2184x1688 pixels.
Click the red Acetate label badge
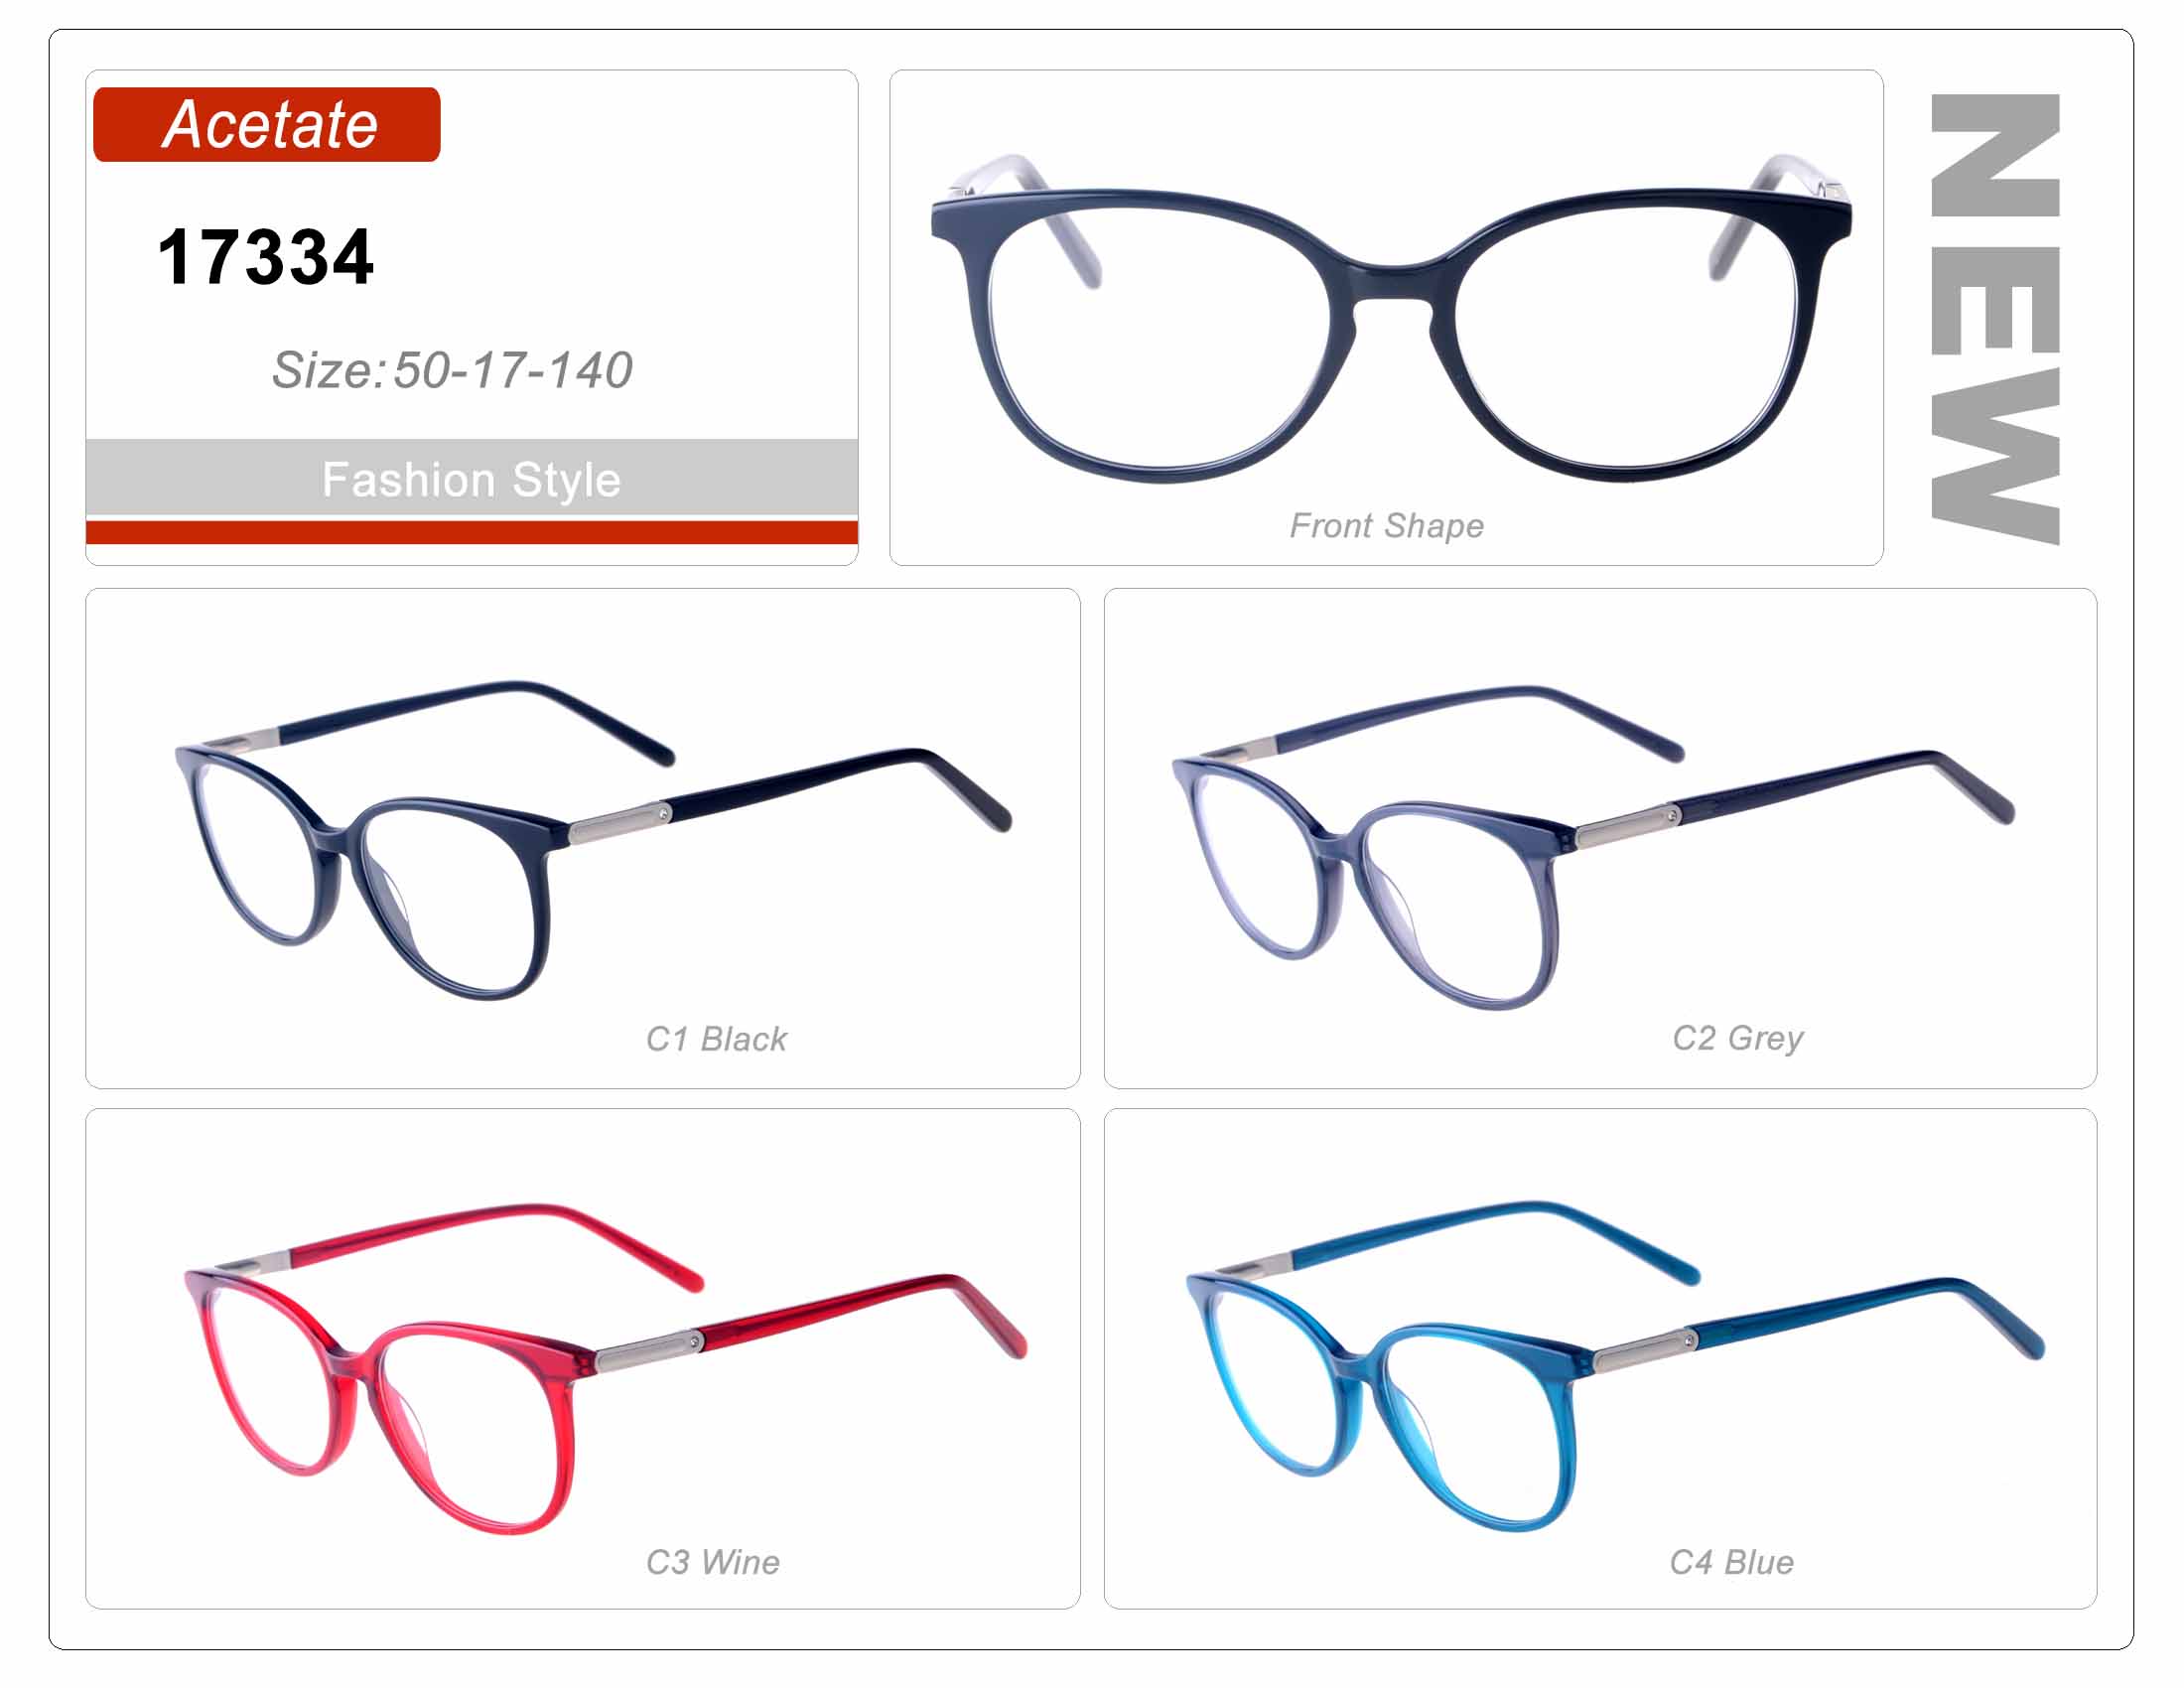(266, 124)
